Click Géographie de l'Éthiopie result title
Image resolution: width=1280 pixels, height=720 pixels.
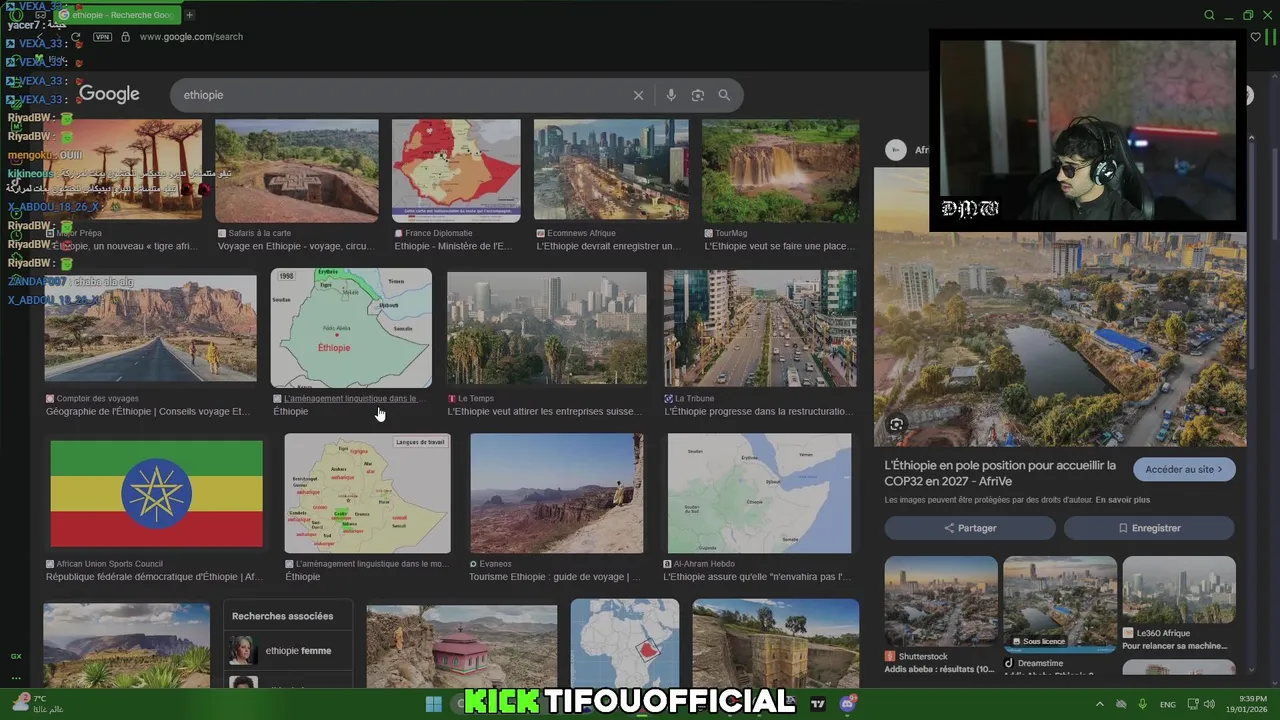[x=148, y=411]
